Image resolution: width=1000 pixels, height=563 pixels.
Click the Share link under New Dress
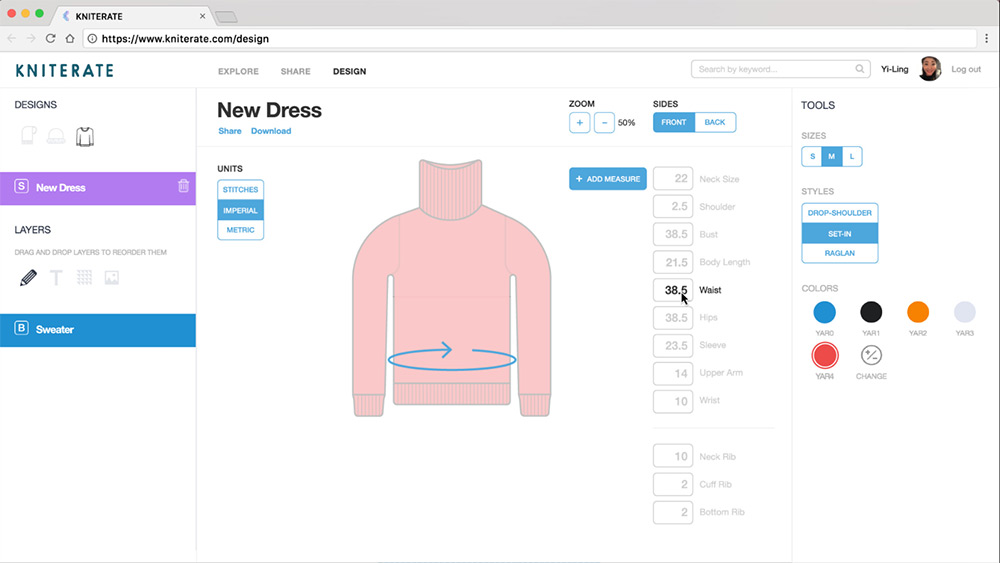click(x=230, y=131)
